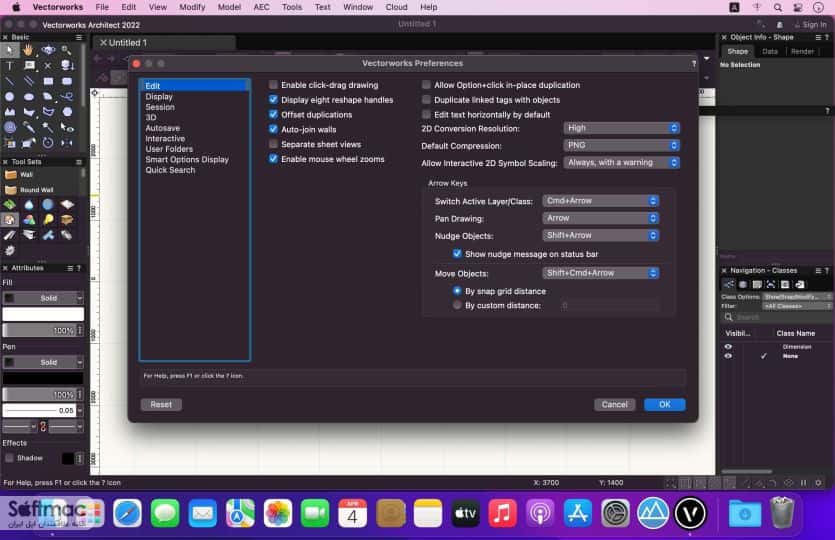Open the Basic palette menu icon

pyautogui.click(x=79, y=37)
